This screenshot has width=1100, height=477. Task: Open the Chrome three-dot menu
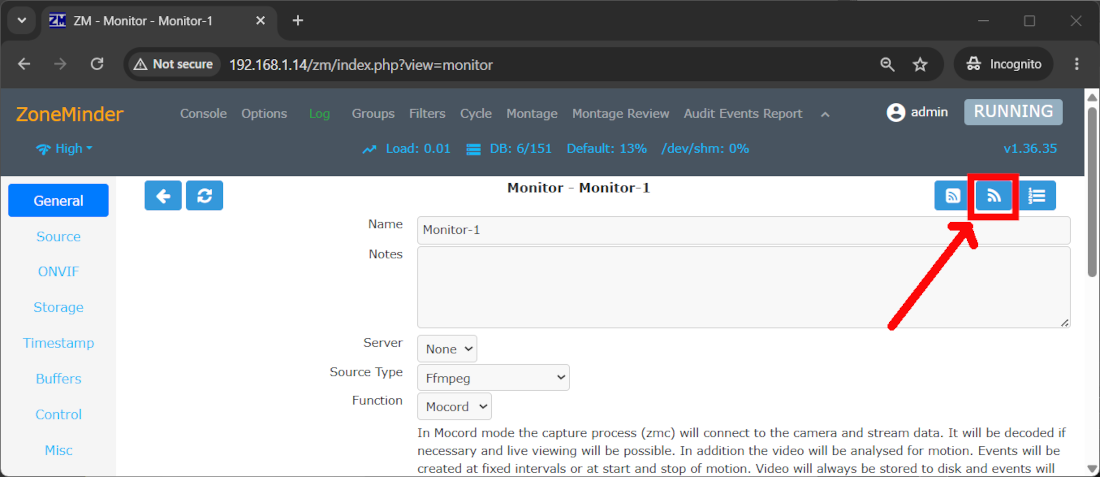(1077, 65)
